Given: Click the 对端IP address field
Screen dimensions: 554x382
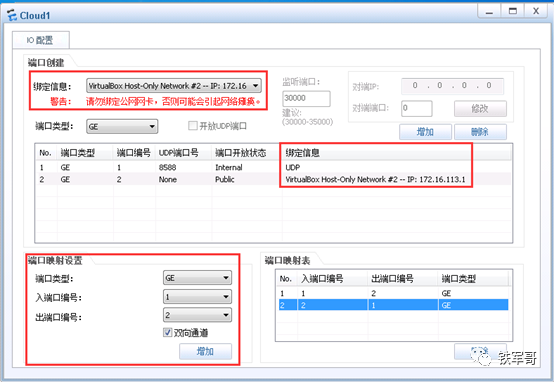Looking at the screenshot, I should click(x=452, y=86).
